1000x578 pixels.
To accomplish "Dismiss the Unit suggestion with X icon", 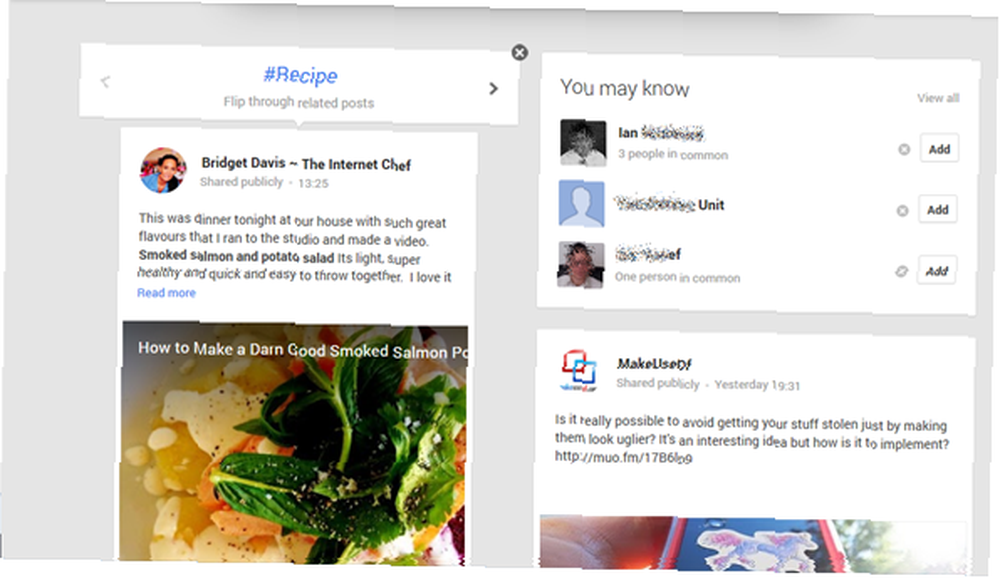I will 902,211.
